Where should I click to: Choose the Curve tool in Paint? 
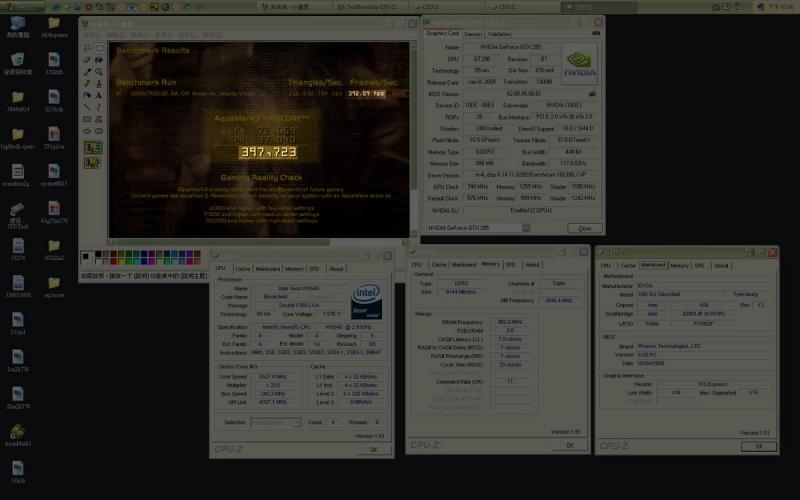(99, 107)
